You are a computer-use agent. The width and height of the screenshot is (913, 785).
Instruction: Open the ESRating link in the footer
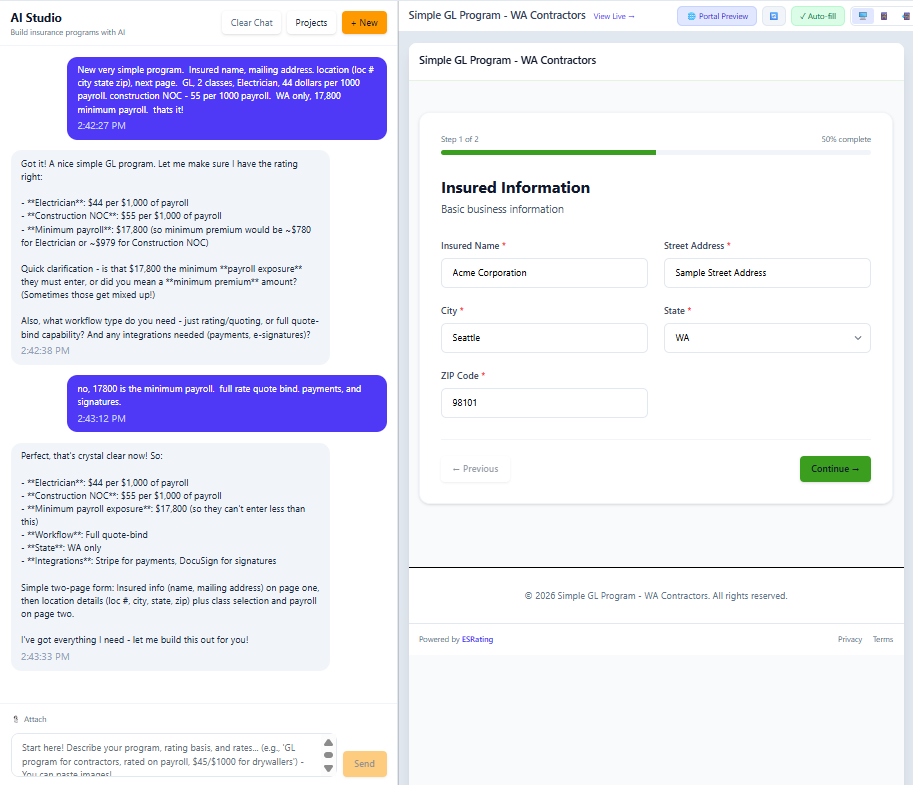pyautogui.click(x=478, y=639)
